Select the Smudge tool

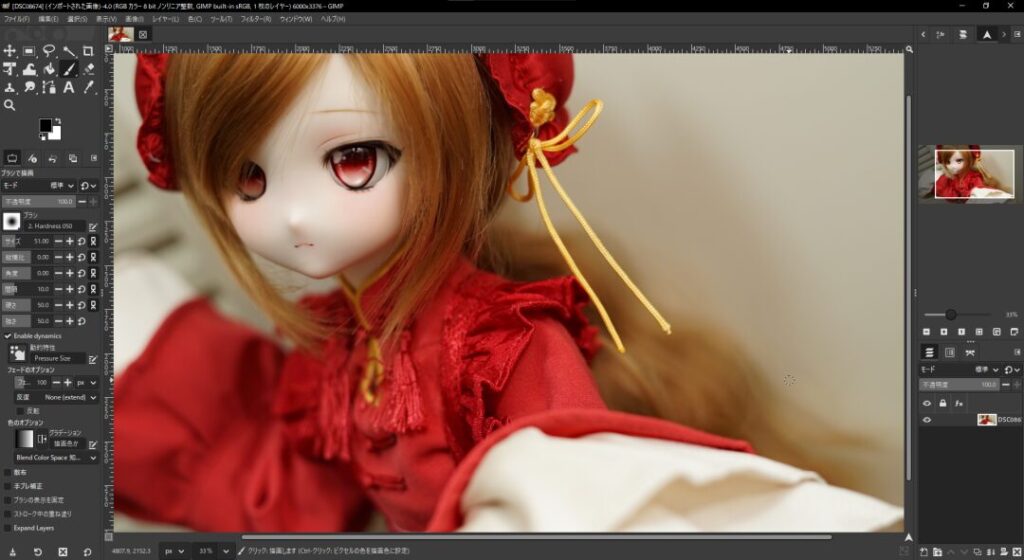(29, 87)
